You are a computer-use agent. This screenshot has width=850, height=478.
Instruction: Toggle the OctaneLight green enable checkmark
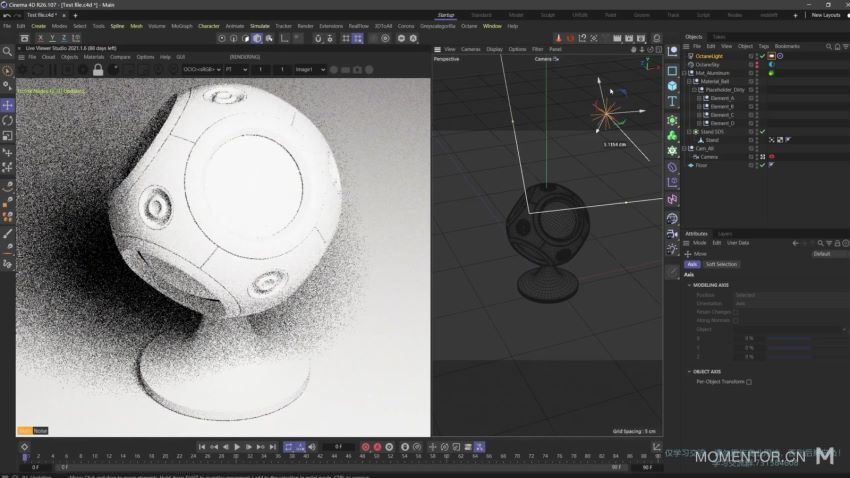click(x=762, y=56)
